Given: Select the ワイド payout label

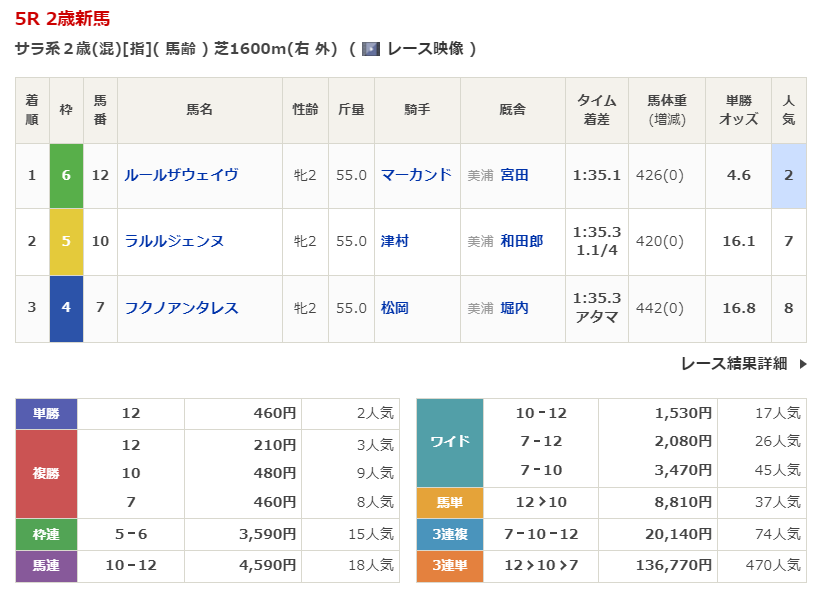Looking at the screenshot, I should pyautogui.click(x=449, y=442).
